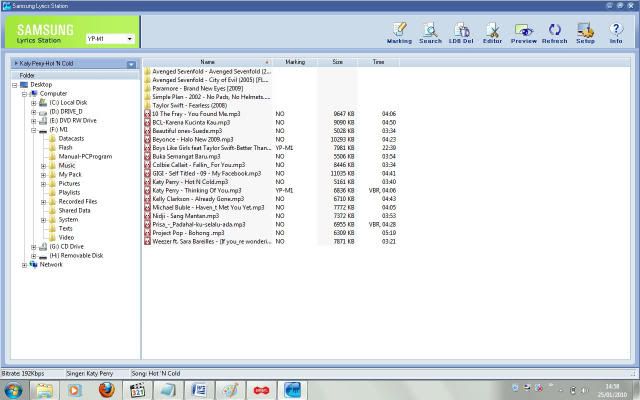Open the Info help icon
This screenshot has height=400, width=640.
(x=616, y=33)
